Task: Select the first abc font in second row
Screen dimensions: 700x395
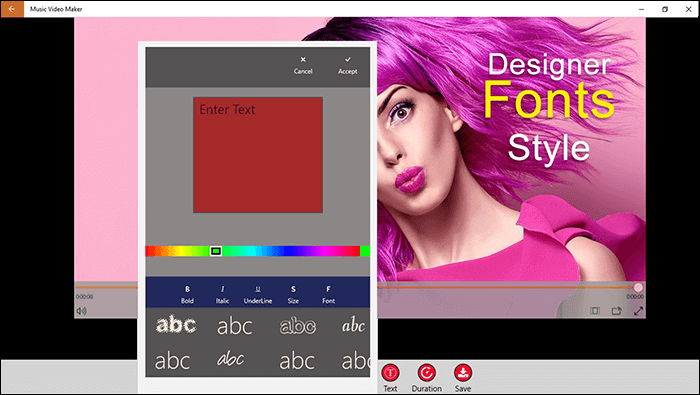Action: [172, 361]
